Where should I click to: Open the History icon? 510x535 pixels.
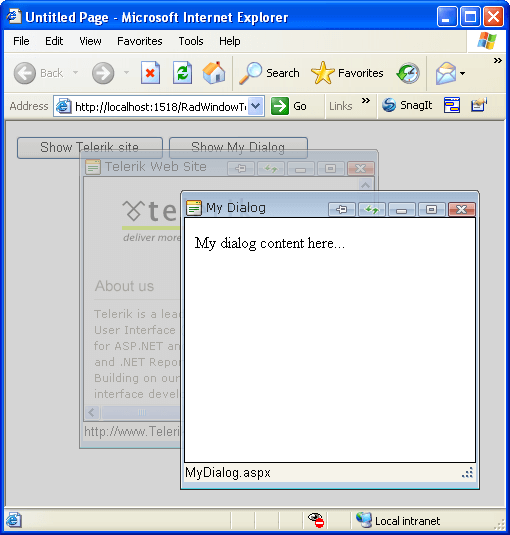coord(408,73)
